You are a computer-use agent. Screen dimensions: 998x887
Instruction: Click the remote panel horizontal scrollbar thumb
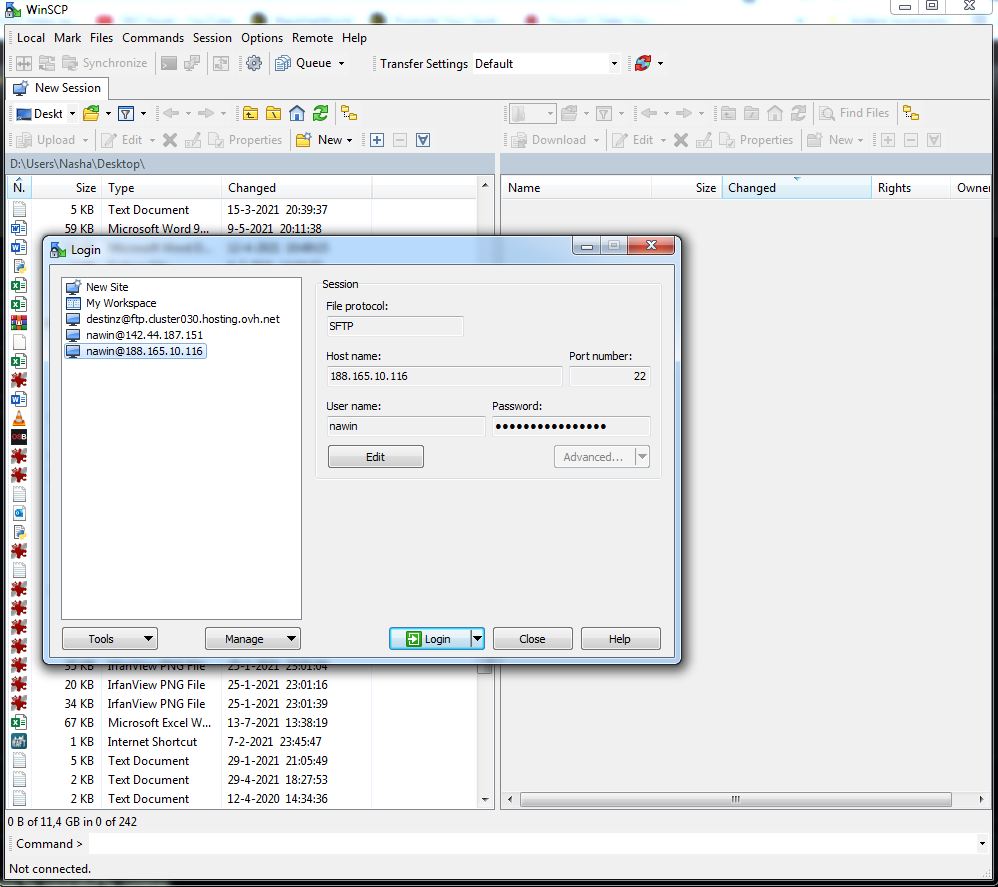click(736, 799)
